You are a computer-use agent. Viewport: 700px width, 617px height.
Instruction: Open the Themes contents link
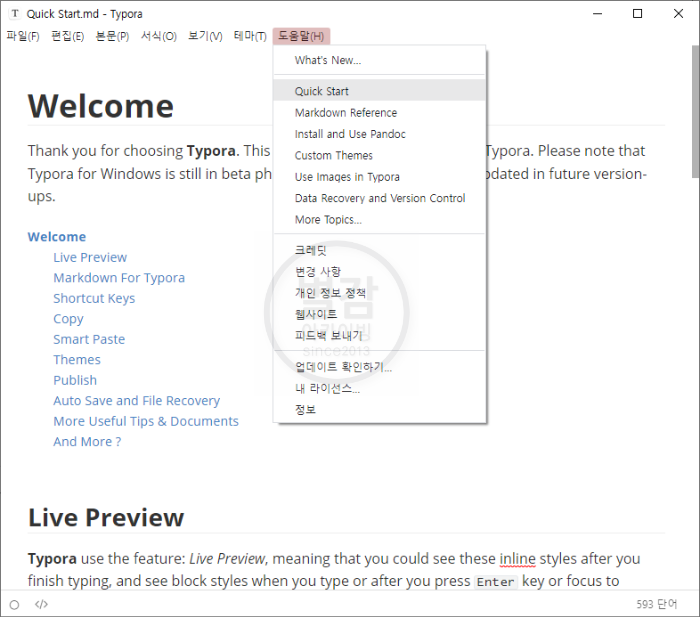(x=77, y=360)
